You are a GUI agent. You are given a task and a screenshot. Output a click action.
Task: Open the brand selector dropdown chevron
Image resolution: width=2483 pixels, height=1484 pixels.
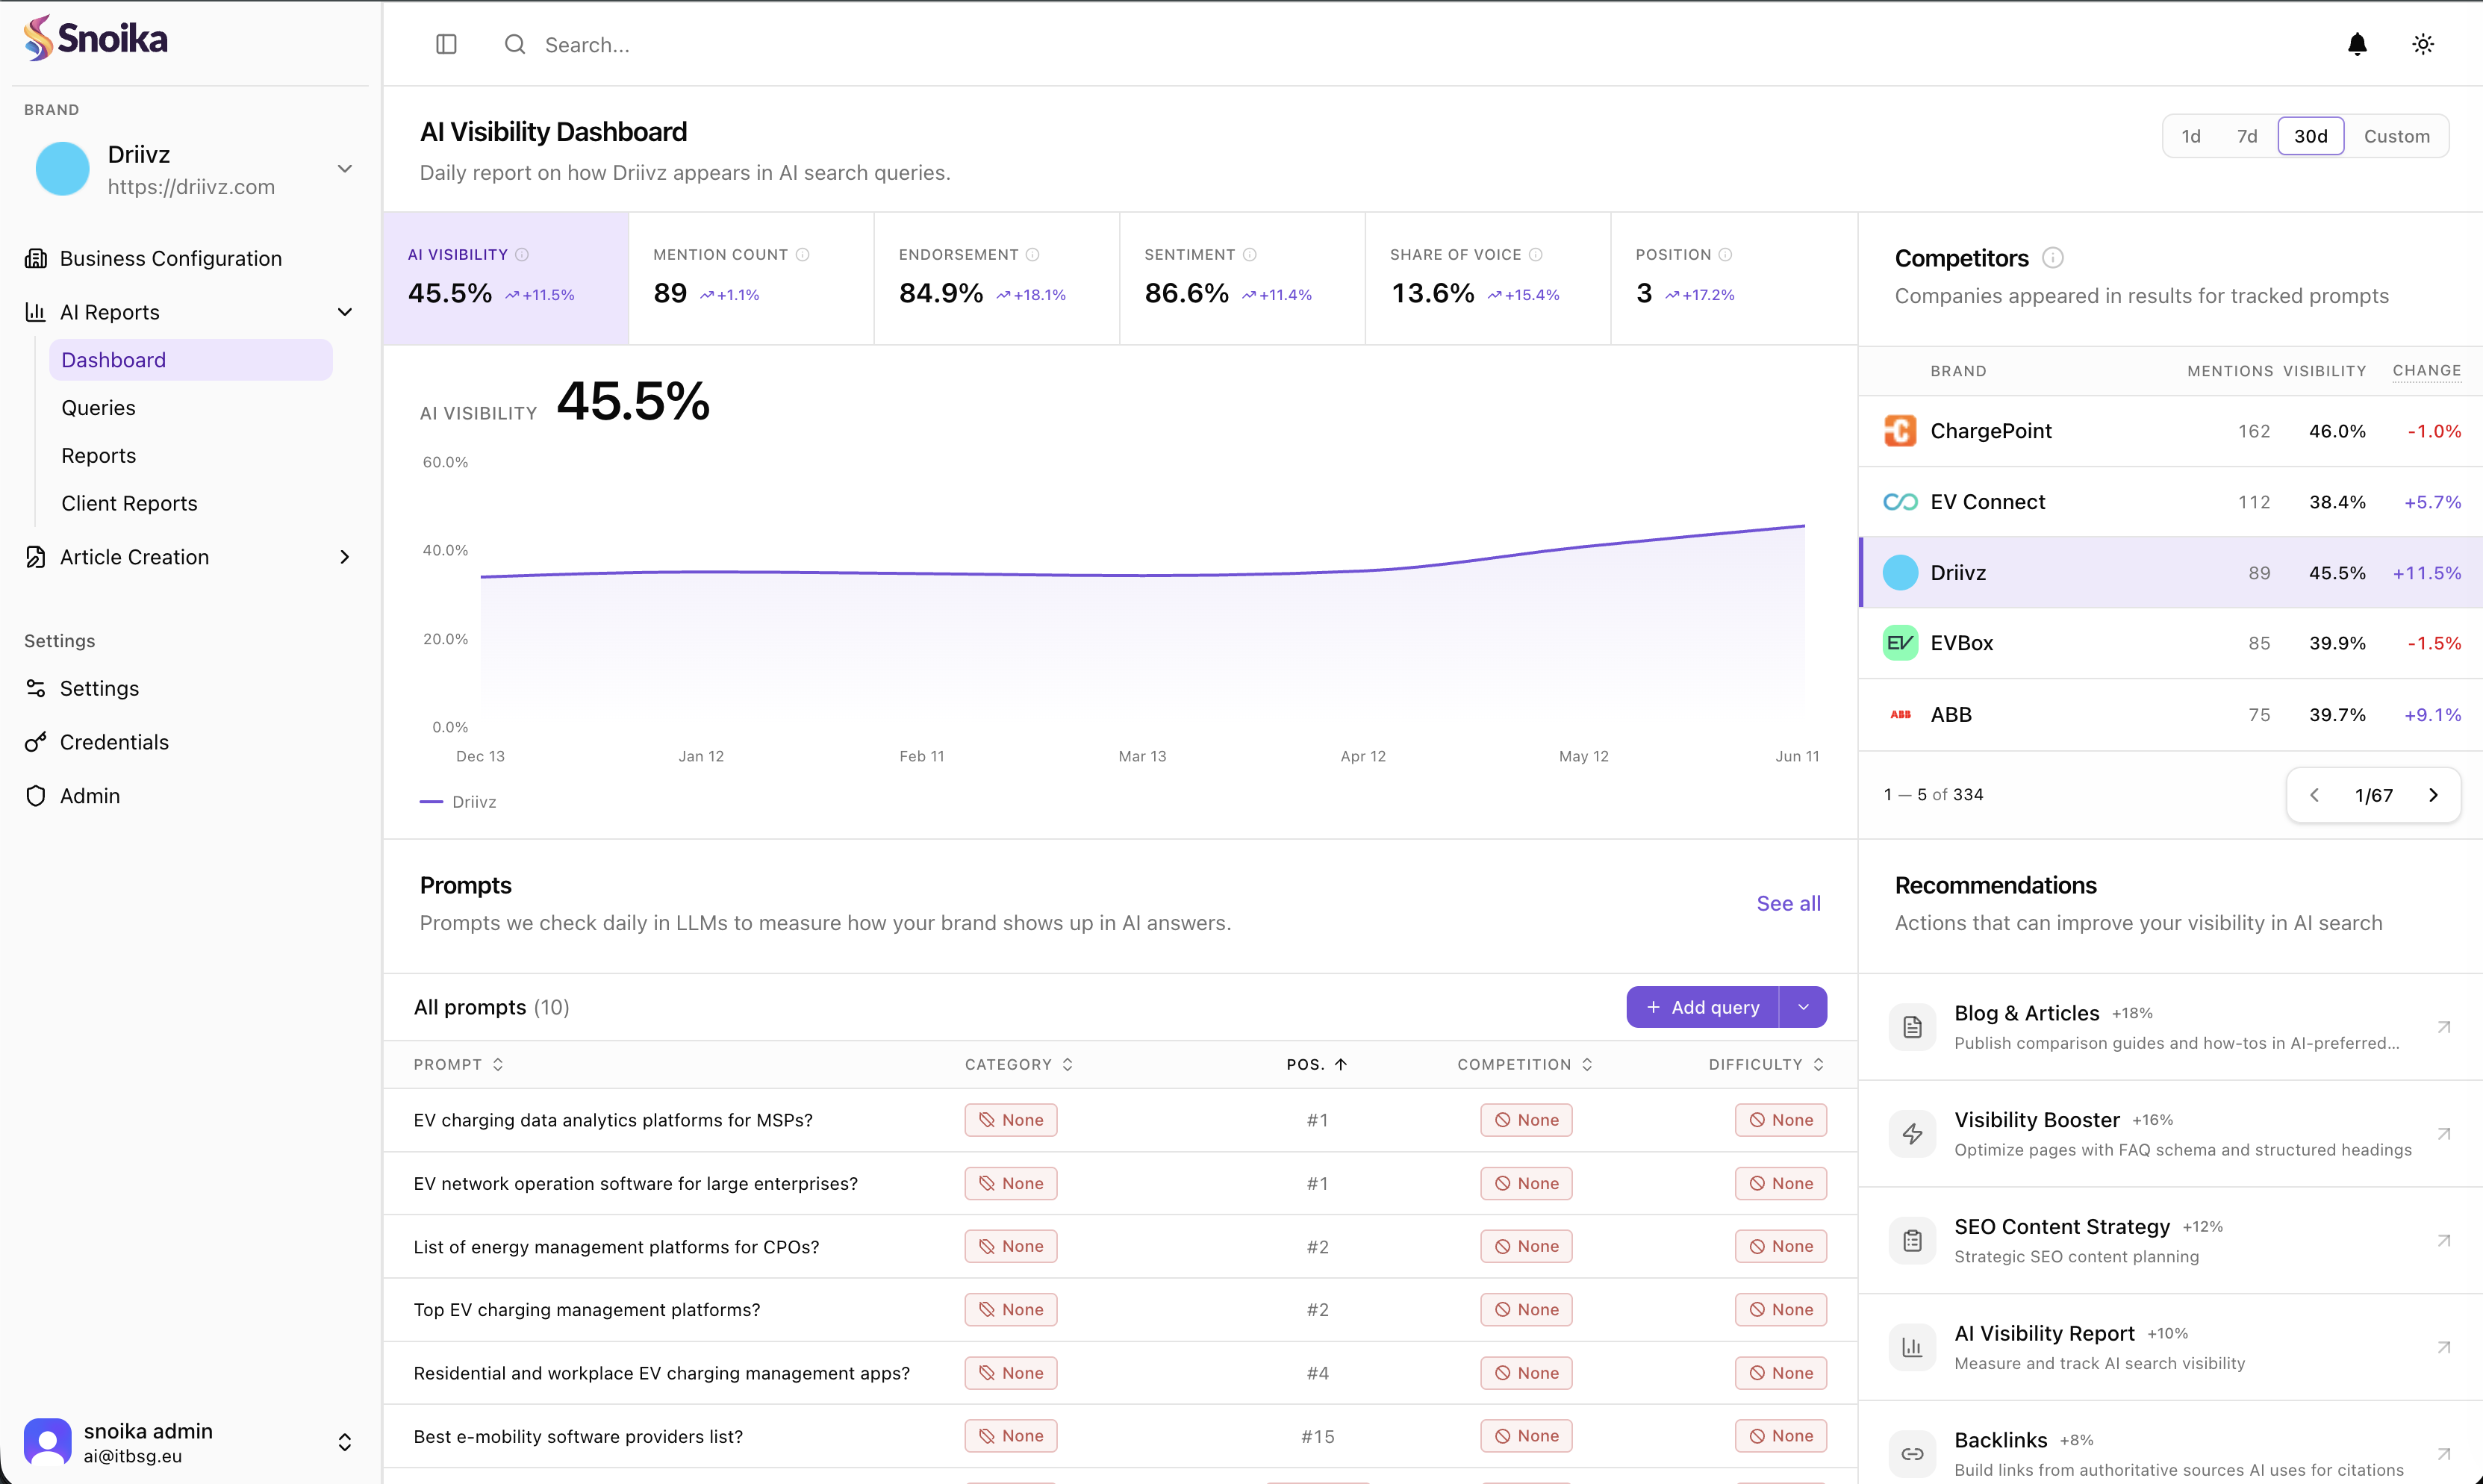(345, 169)
